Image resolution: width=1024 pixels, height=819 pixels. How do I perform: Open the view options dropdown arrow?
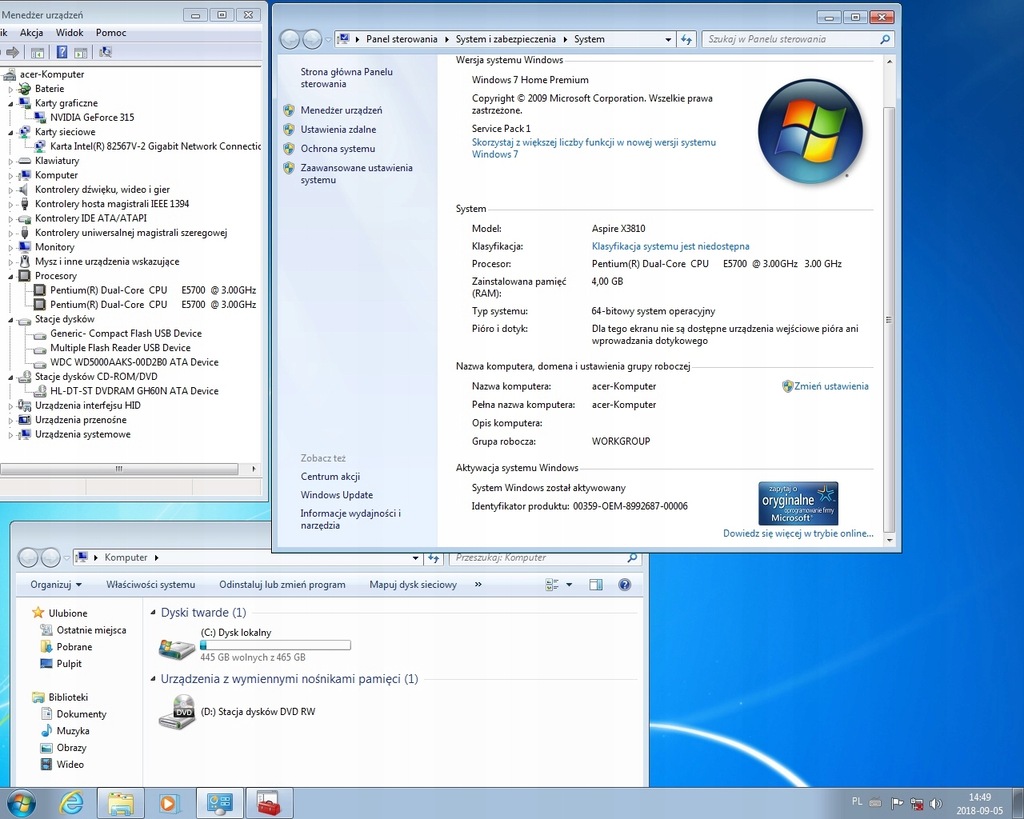click(x=569, y=585)
